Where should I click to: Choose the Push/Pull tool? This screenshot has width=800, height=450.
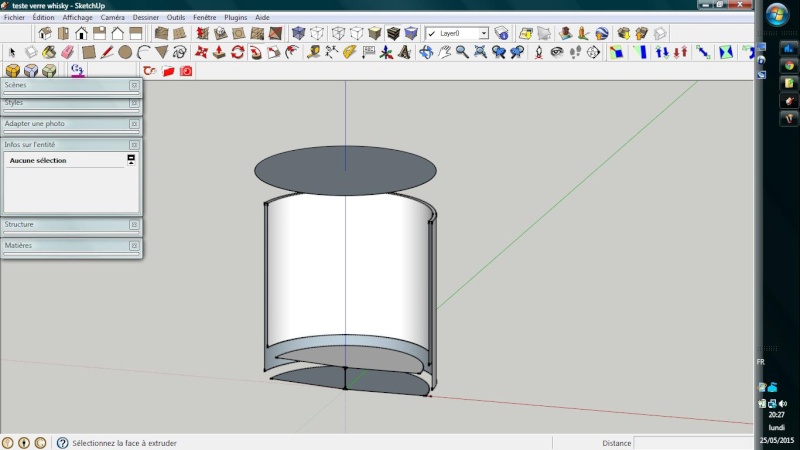pyautogui.click(x=219, y=52)
